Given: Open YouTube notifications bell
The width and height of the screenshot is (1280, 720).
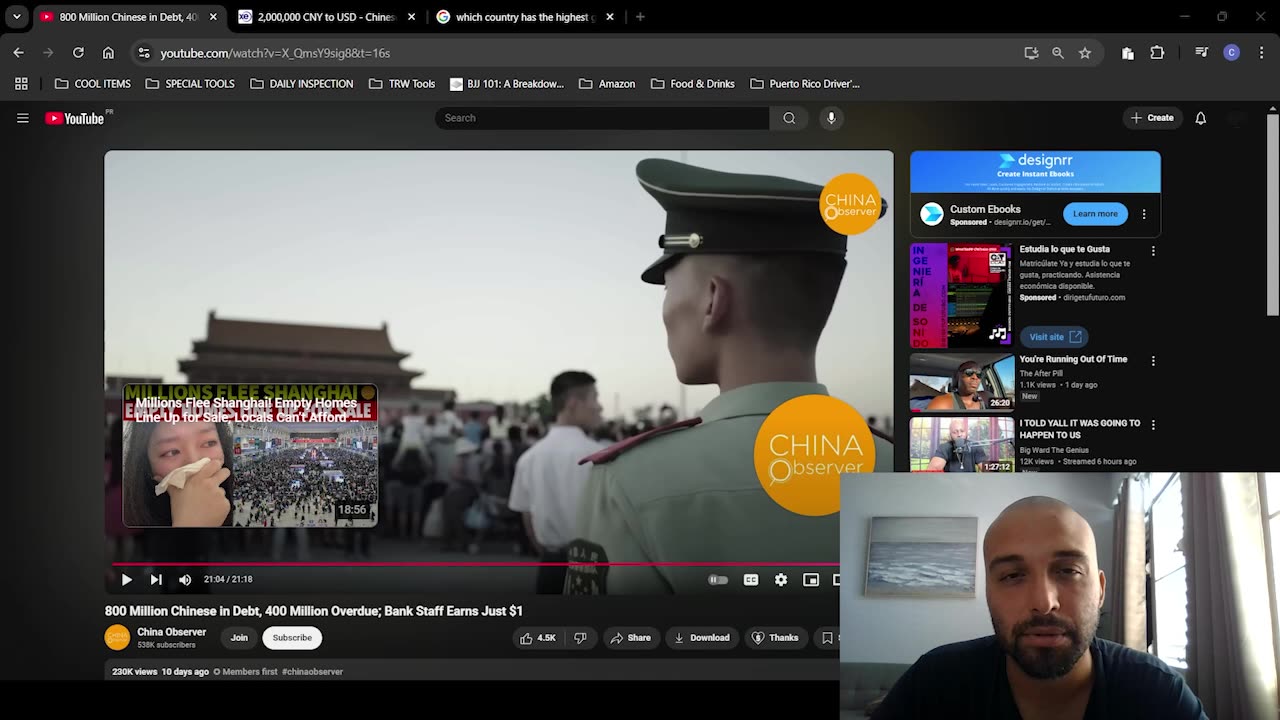Looking at the screenshot, I should coord(1201,118).
